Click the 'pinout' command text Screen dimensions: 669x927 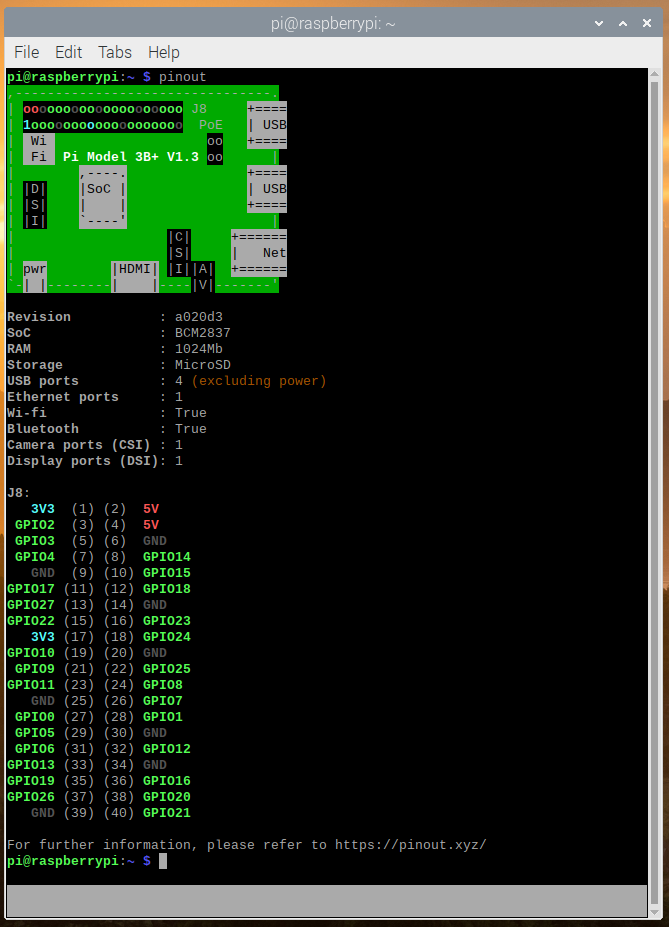pyautogui.click(x=183, y=77)
